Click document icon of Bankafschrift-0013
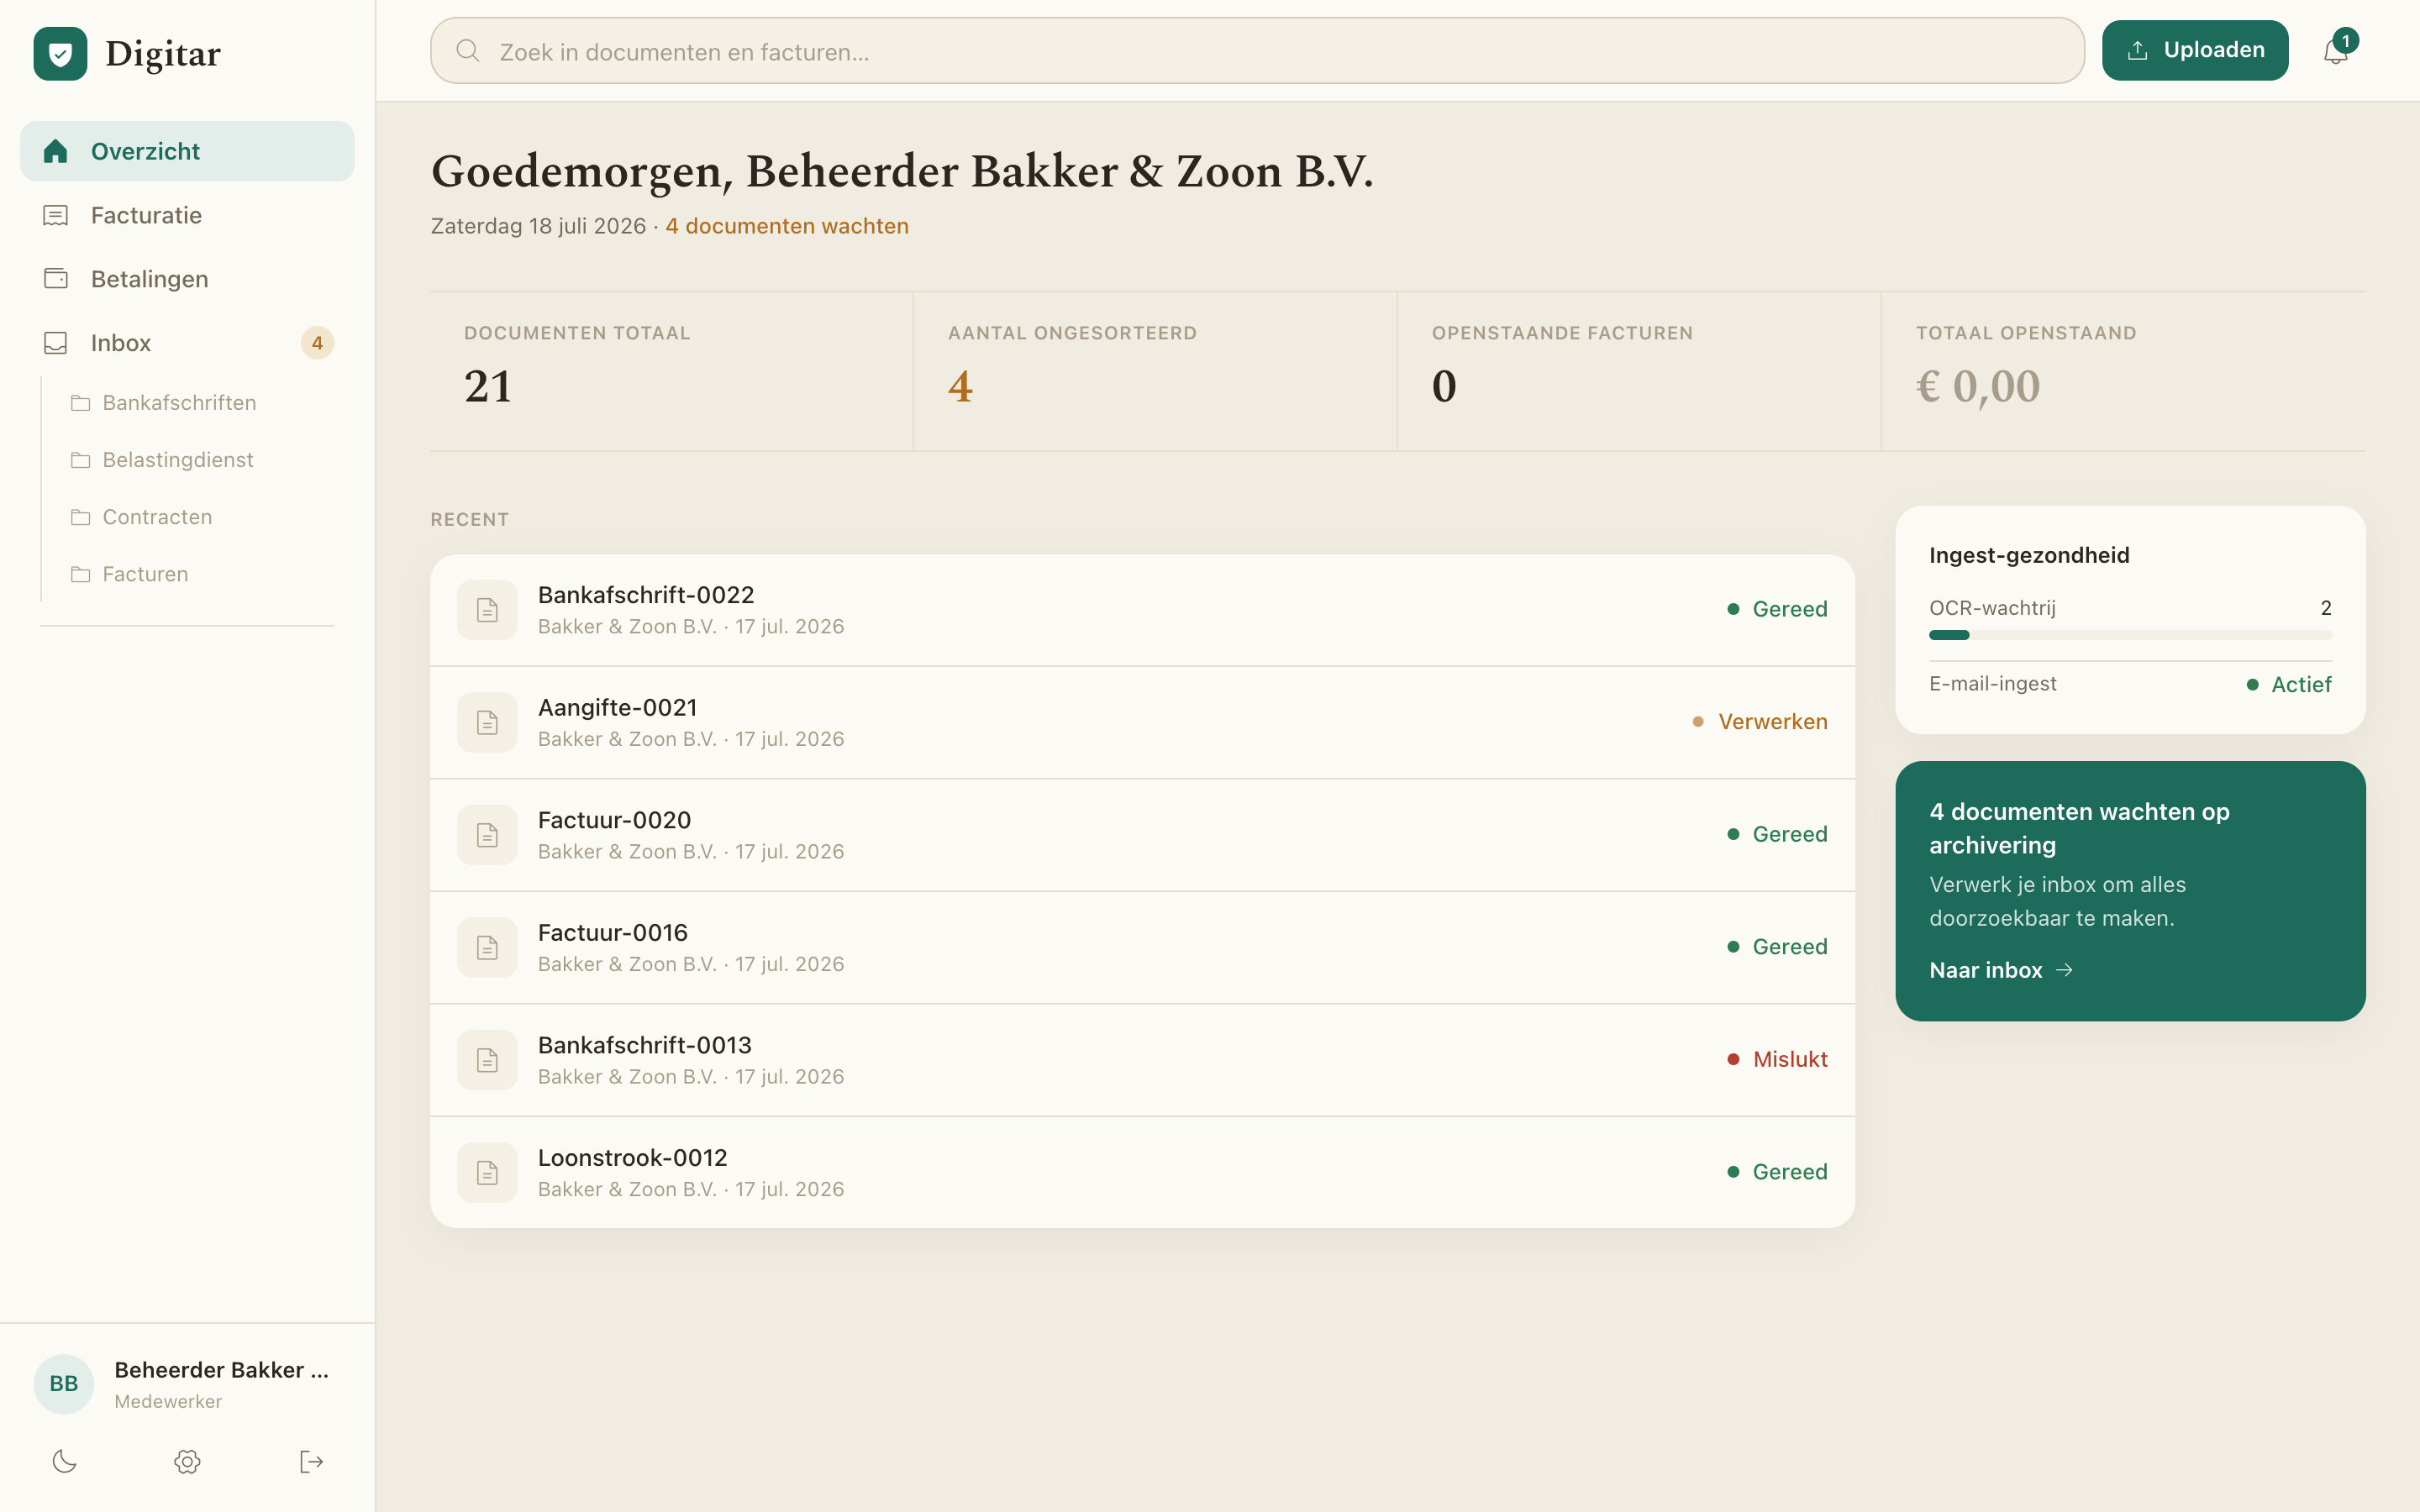 (x=487, y=1060)
